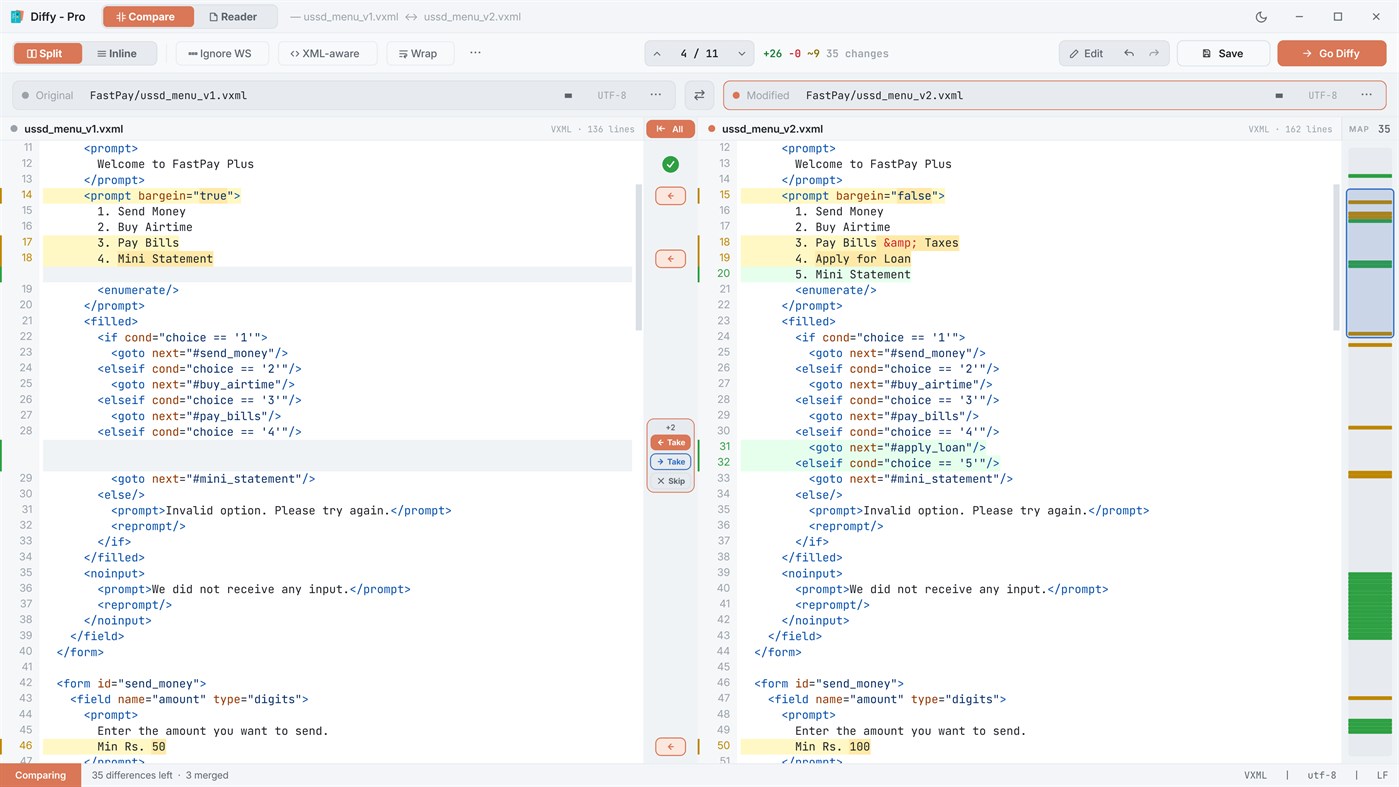
Task: Open options ellipsis for the Original file
Action: [x=656, y=95]
